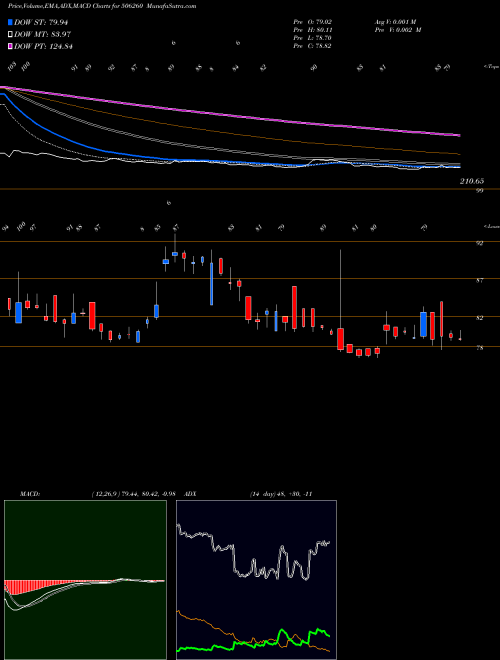Click the 'Pre L: 78.70' value

click(312, 38)
